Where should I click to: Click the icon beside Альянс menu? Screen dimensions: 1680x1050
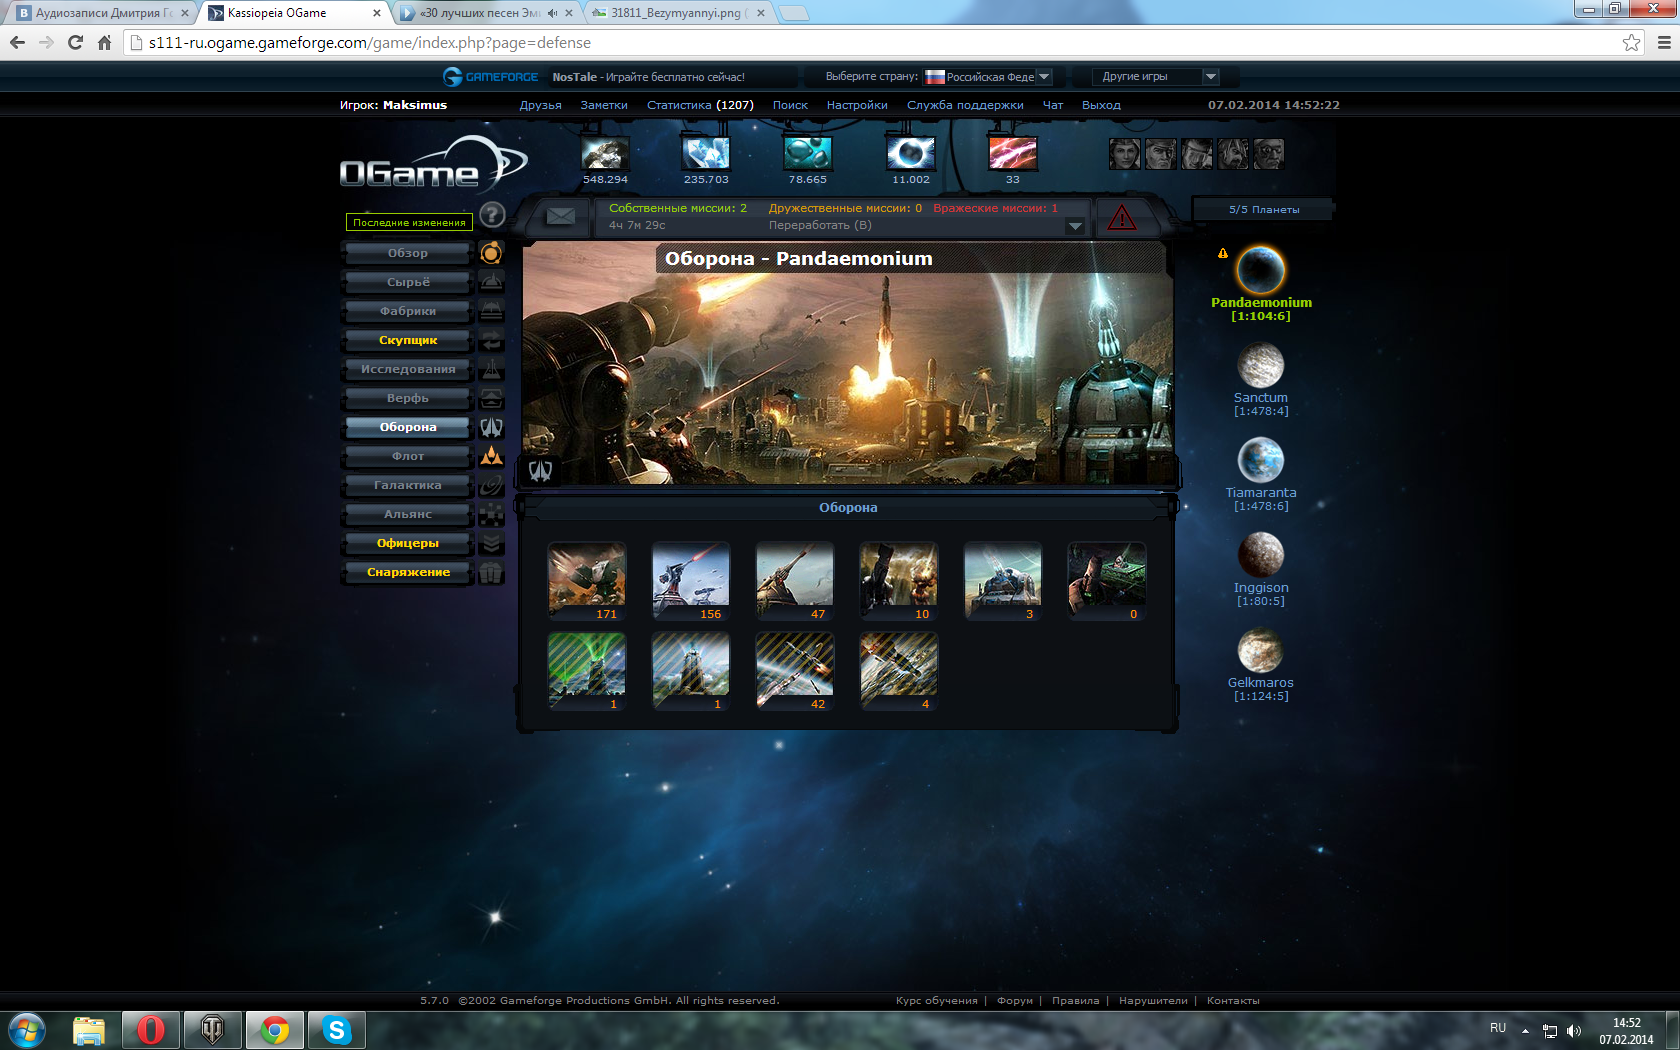491,514
